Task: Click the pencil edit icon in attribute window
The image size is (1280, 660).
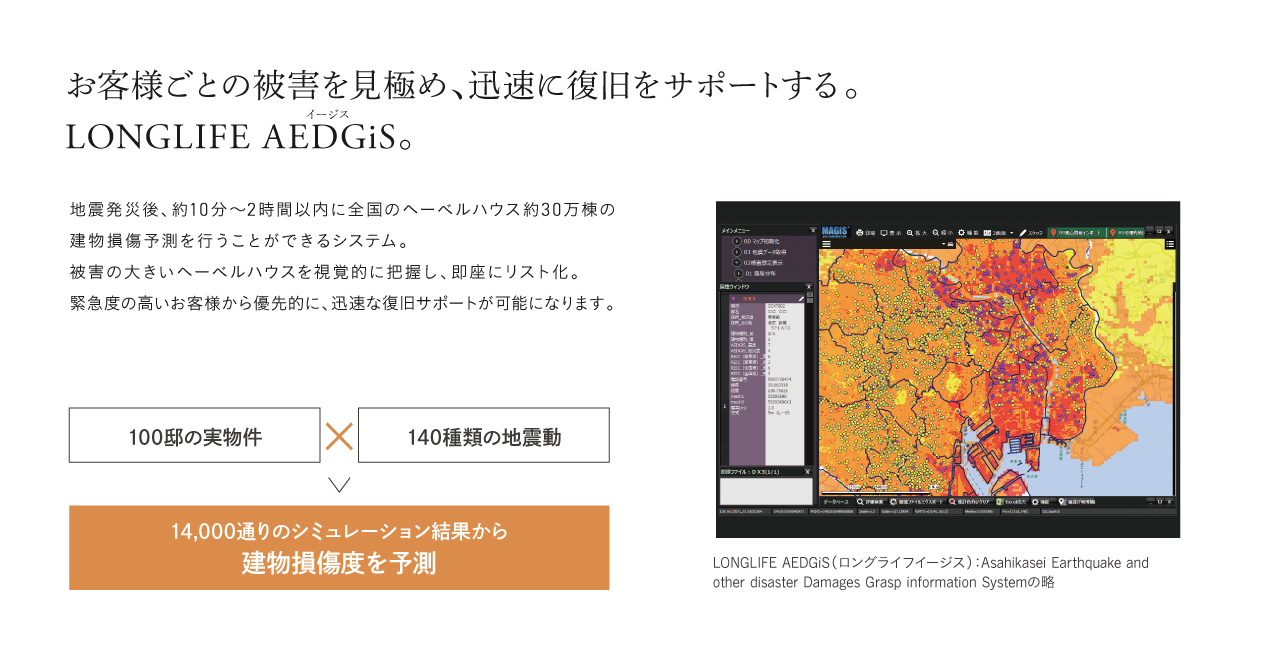Action: pos(801,298)
